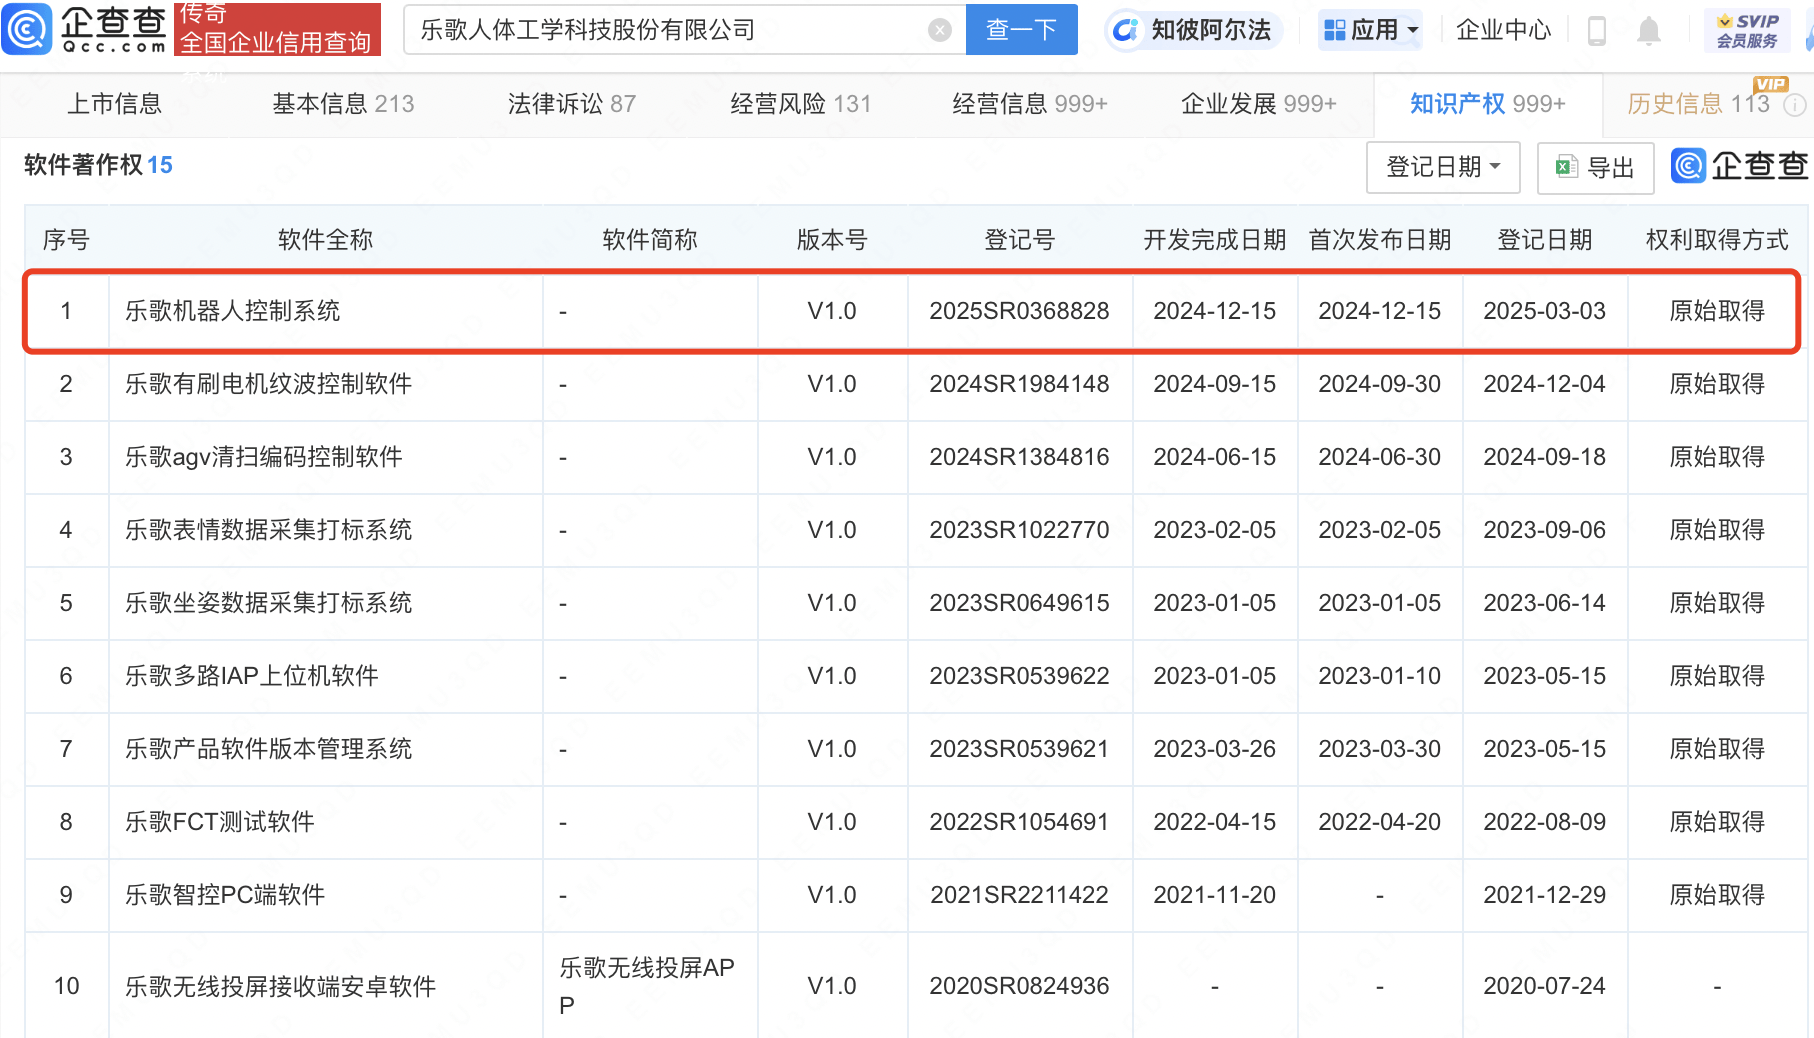The image size is (1814, 1038).
Task: Select software name 乐歌表情数据采集打标系统
Action: [x=268, y=530]
